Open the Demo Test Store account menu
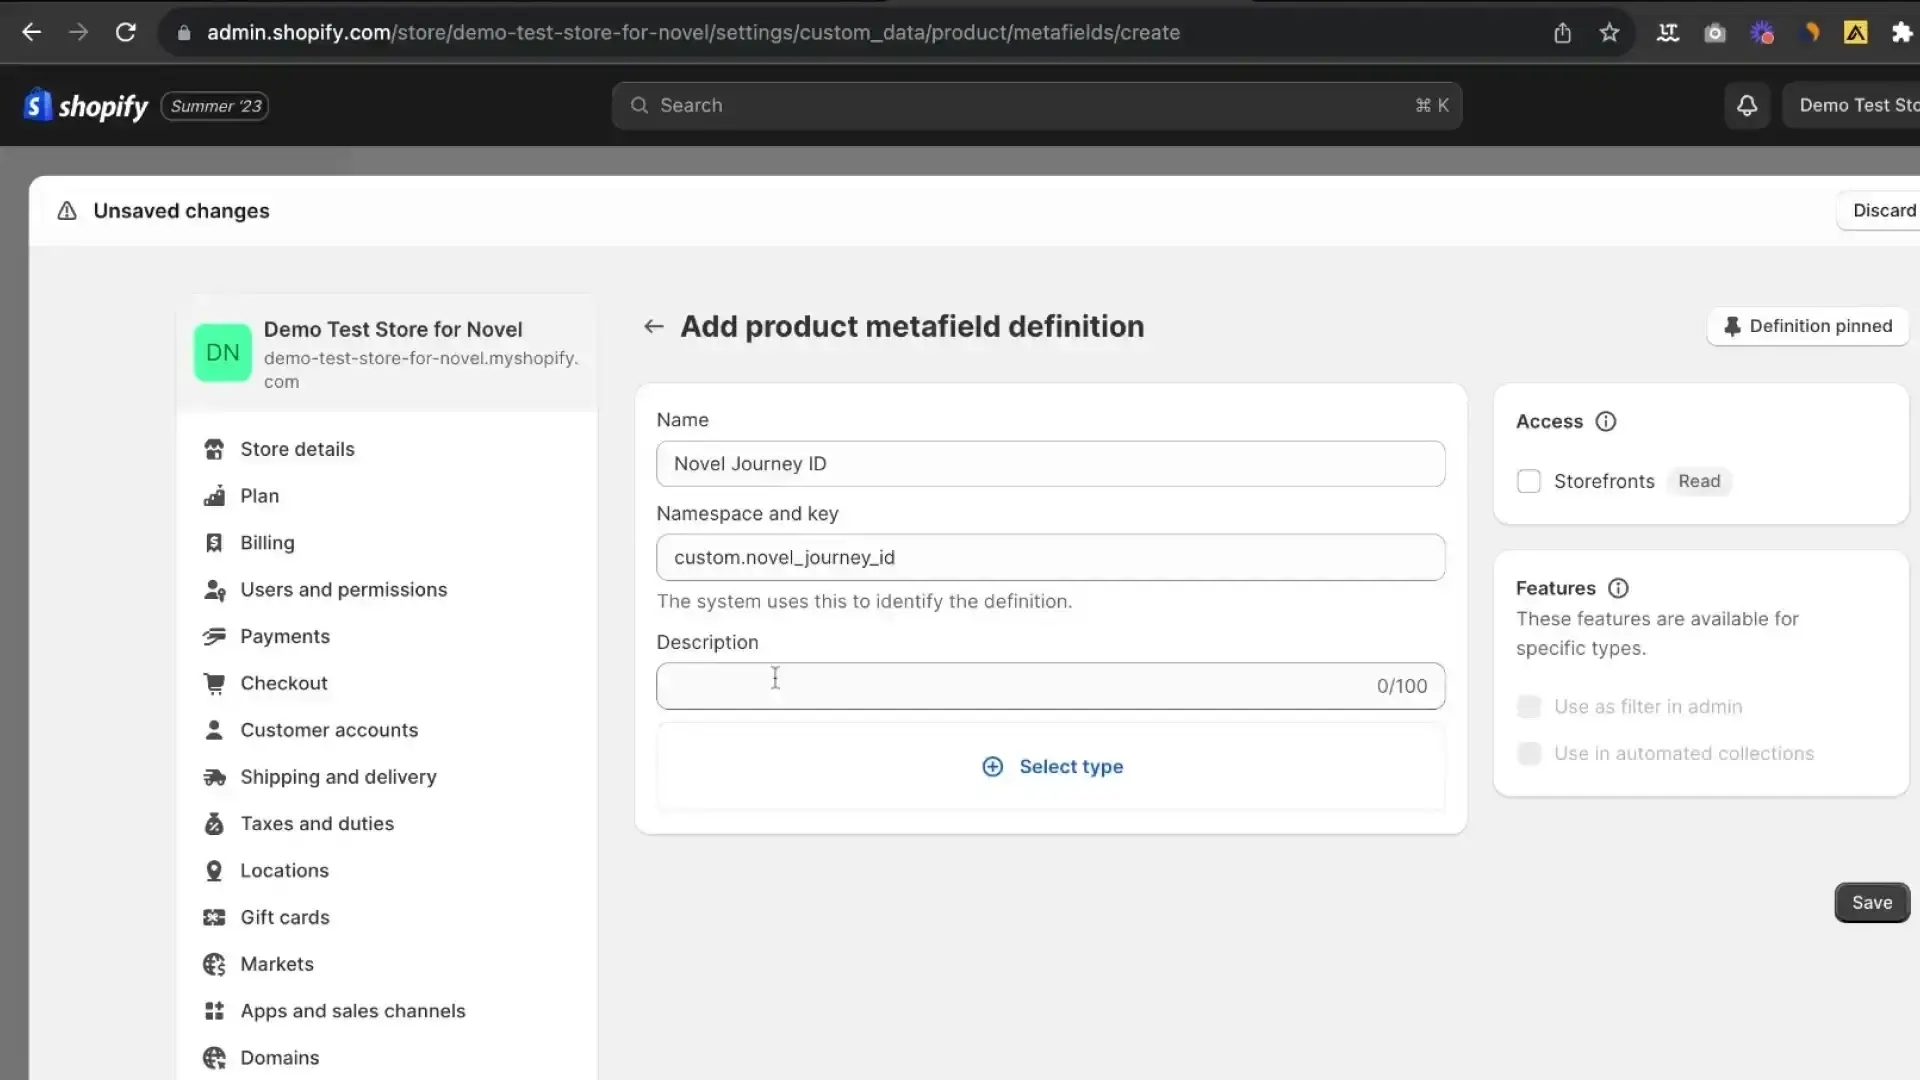1920x1080 pixels. point(1855,105)
